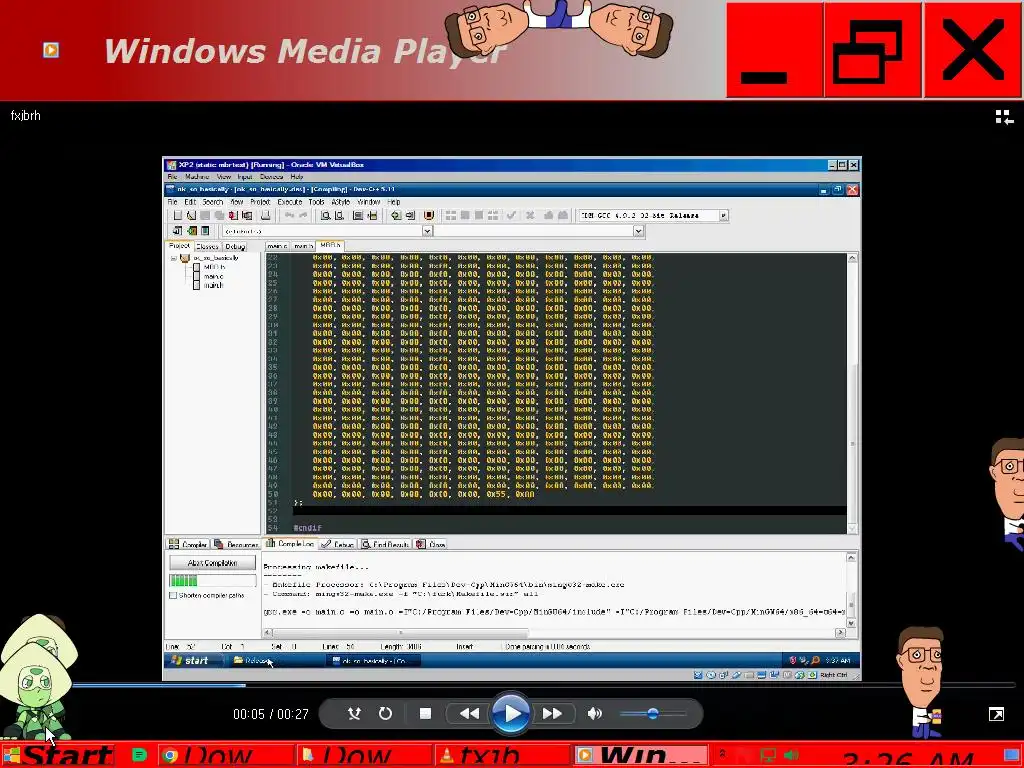Open the Resources tab in bottom panel
The image size is (1024, 768).
(236, 544)
